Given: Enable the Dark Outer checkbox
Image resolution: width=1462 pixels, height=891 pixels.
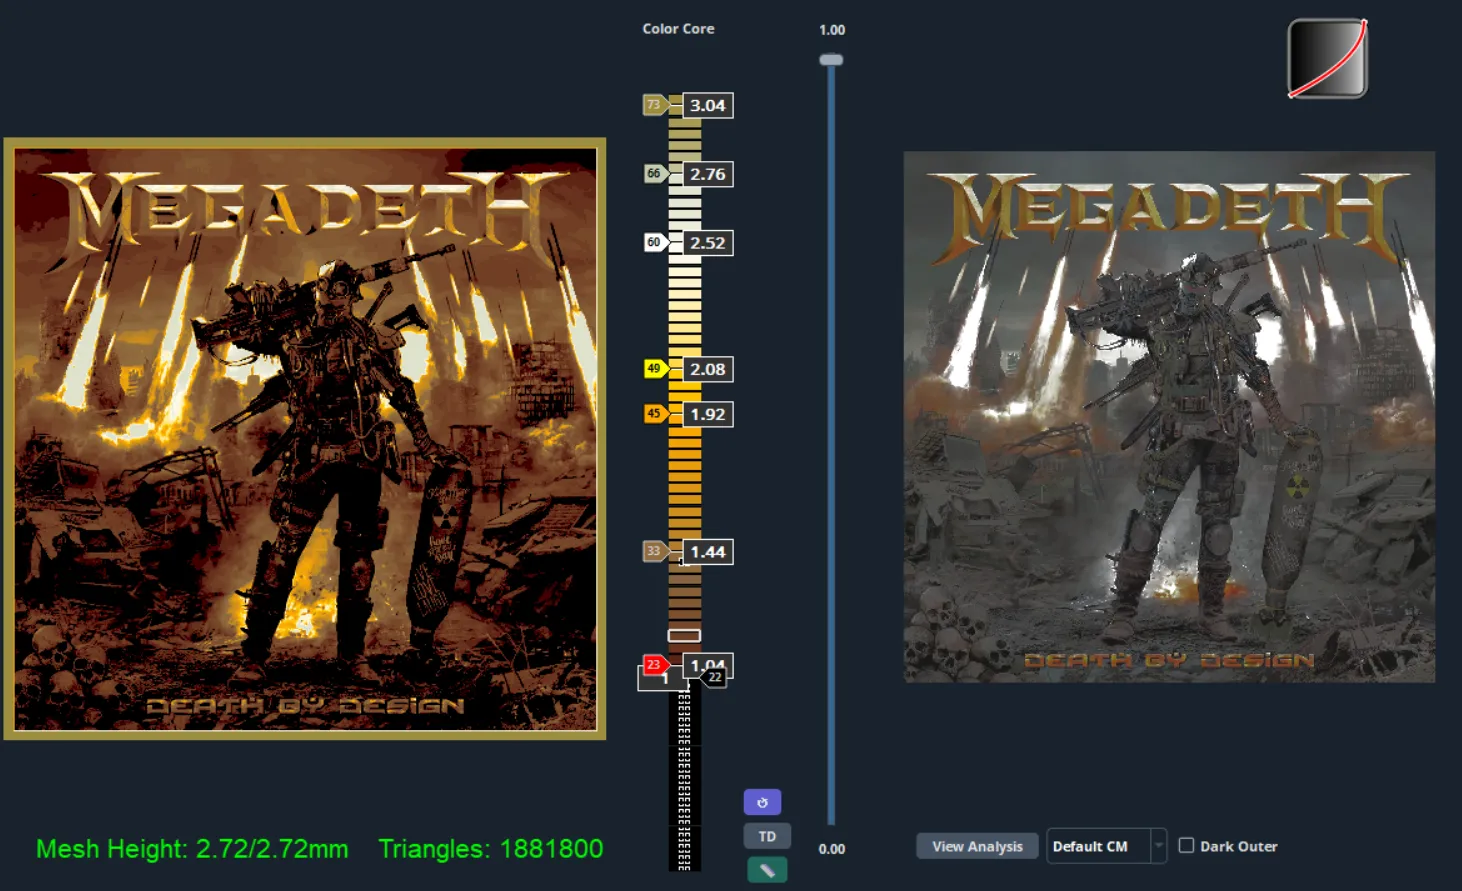Looking at the screenshot, I should pyautogui.click(x=1186, y=845).
